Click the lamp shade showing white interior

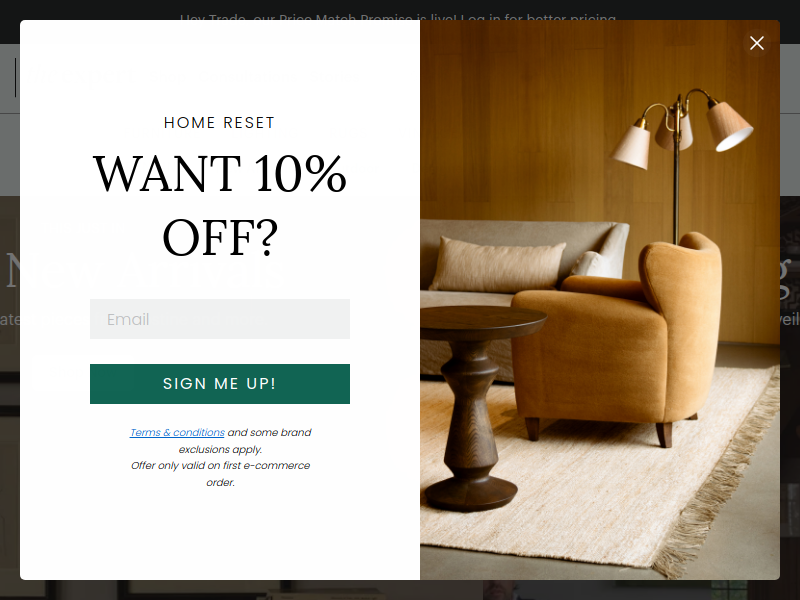[729, 126]
